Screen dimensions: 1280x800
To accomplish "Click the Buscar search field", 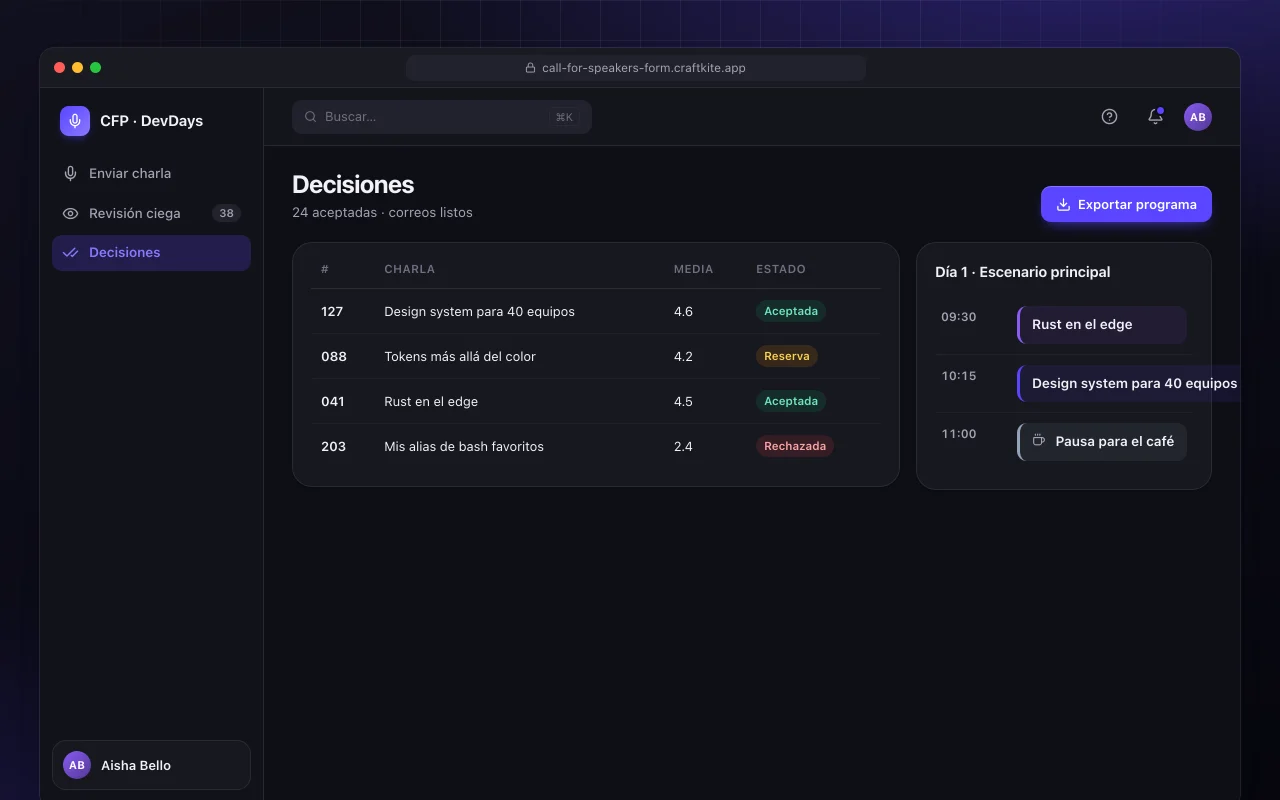I will pyautogui.click(x=442, y=117).
